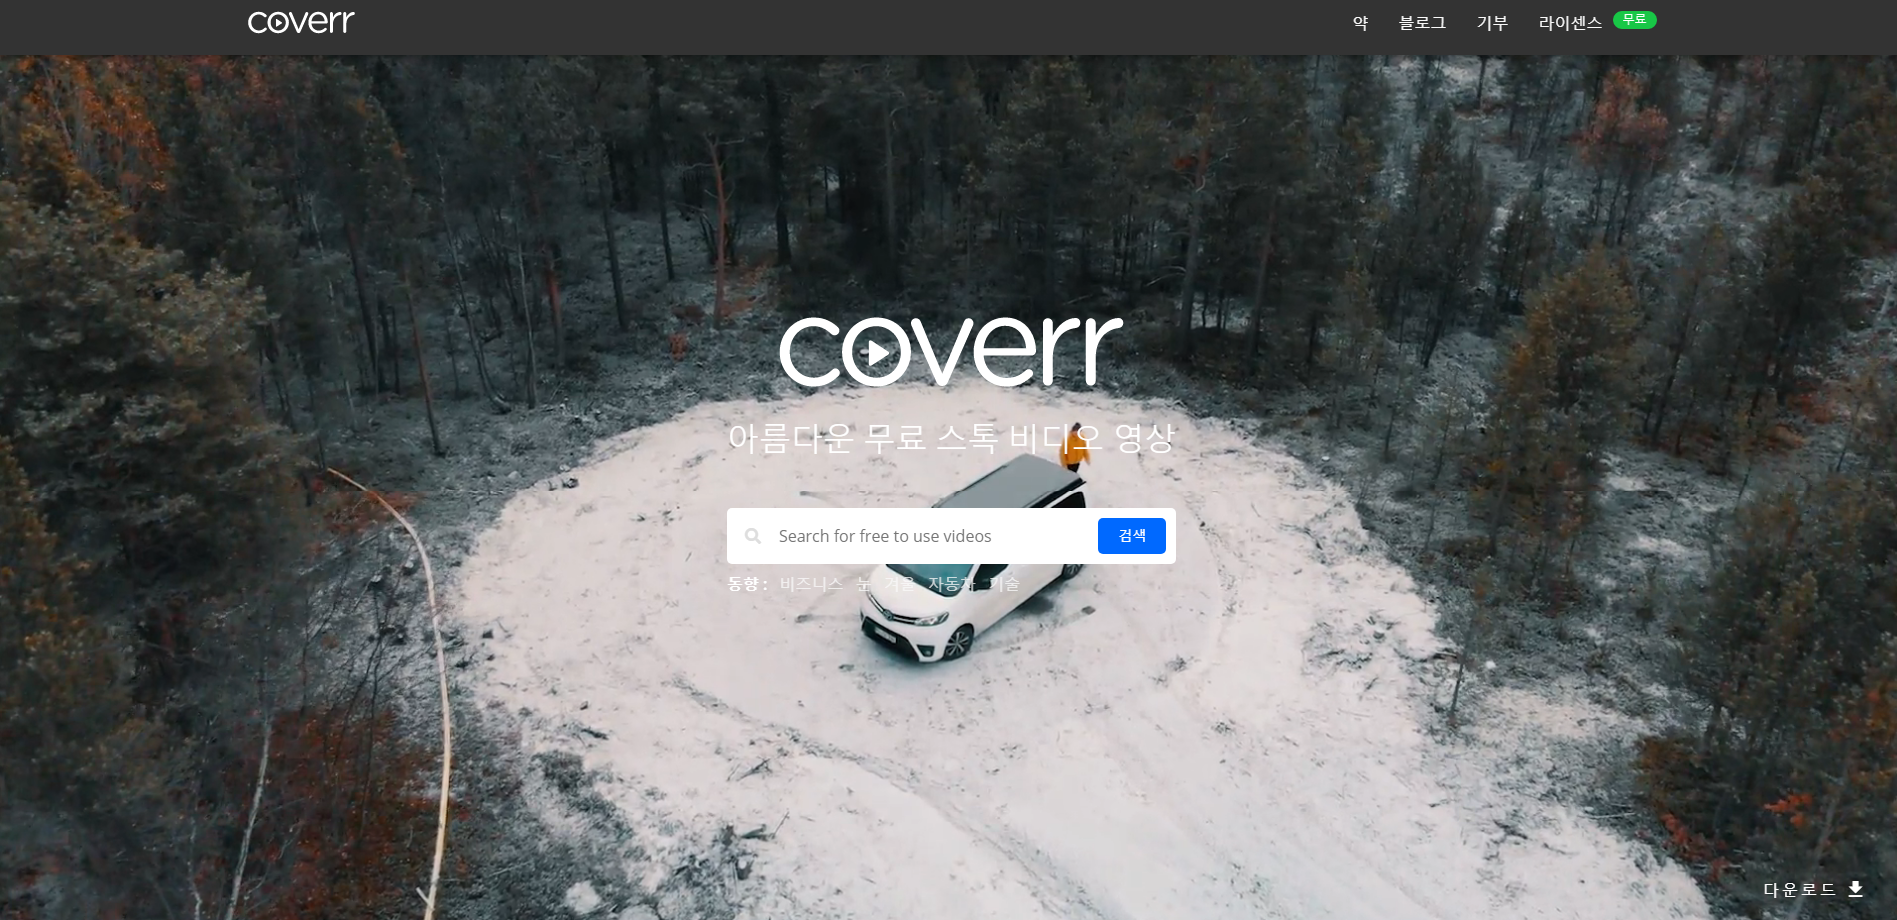
Task: Open the 기부 page
Action: click(x=1492, y=22)
